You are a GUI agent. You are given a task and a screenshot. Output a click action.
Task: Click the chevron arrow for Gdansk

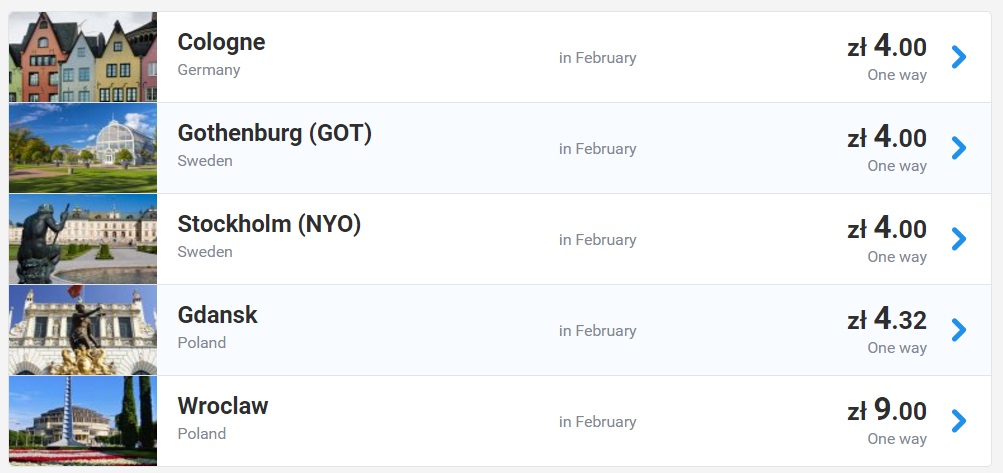point(958,330)
